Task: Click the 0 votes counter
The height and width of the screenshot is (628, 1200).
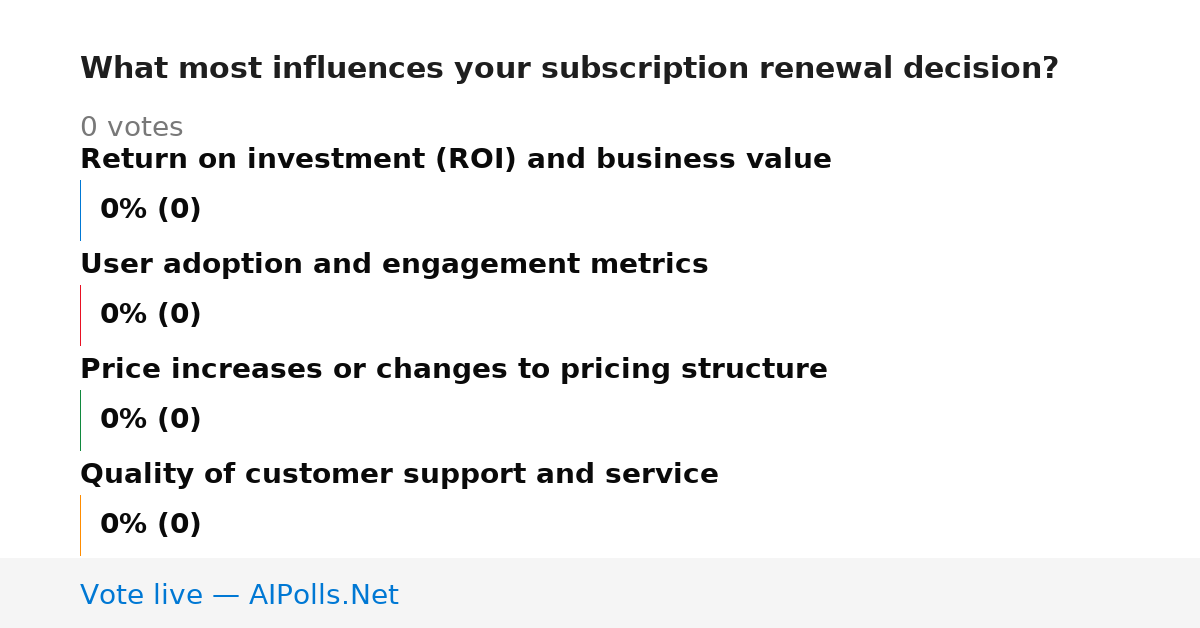Action: [x=131, y=128]
